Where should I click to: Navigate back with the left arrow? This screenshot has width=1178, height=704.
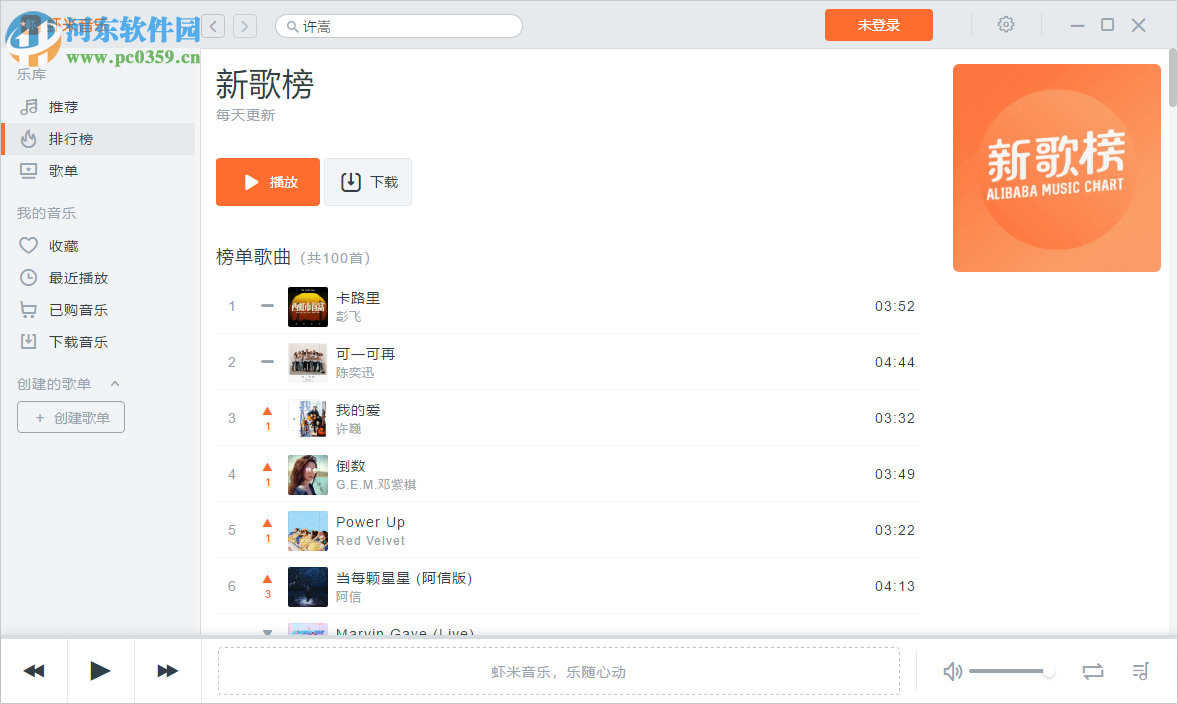pos(212,25)
